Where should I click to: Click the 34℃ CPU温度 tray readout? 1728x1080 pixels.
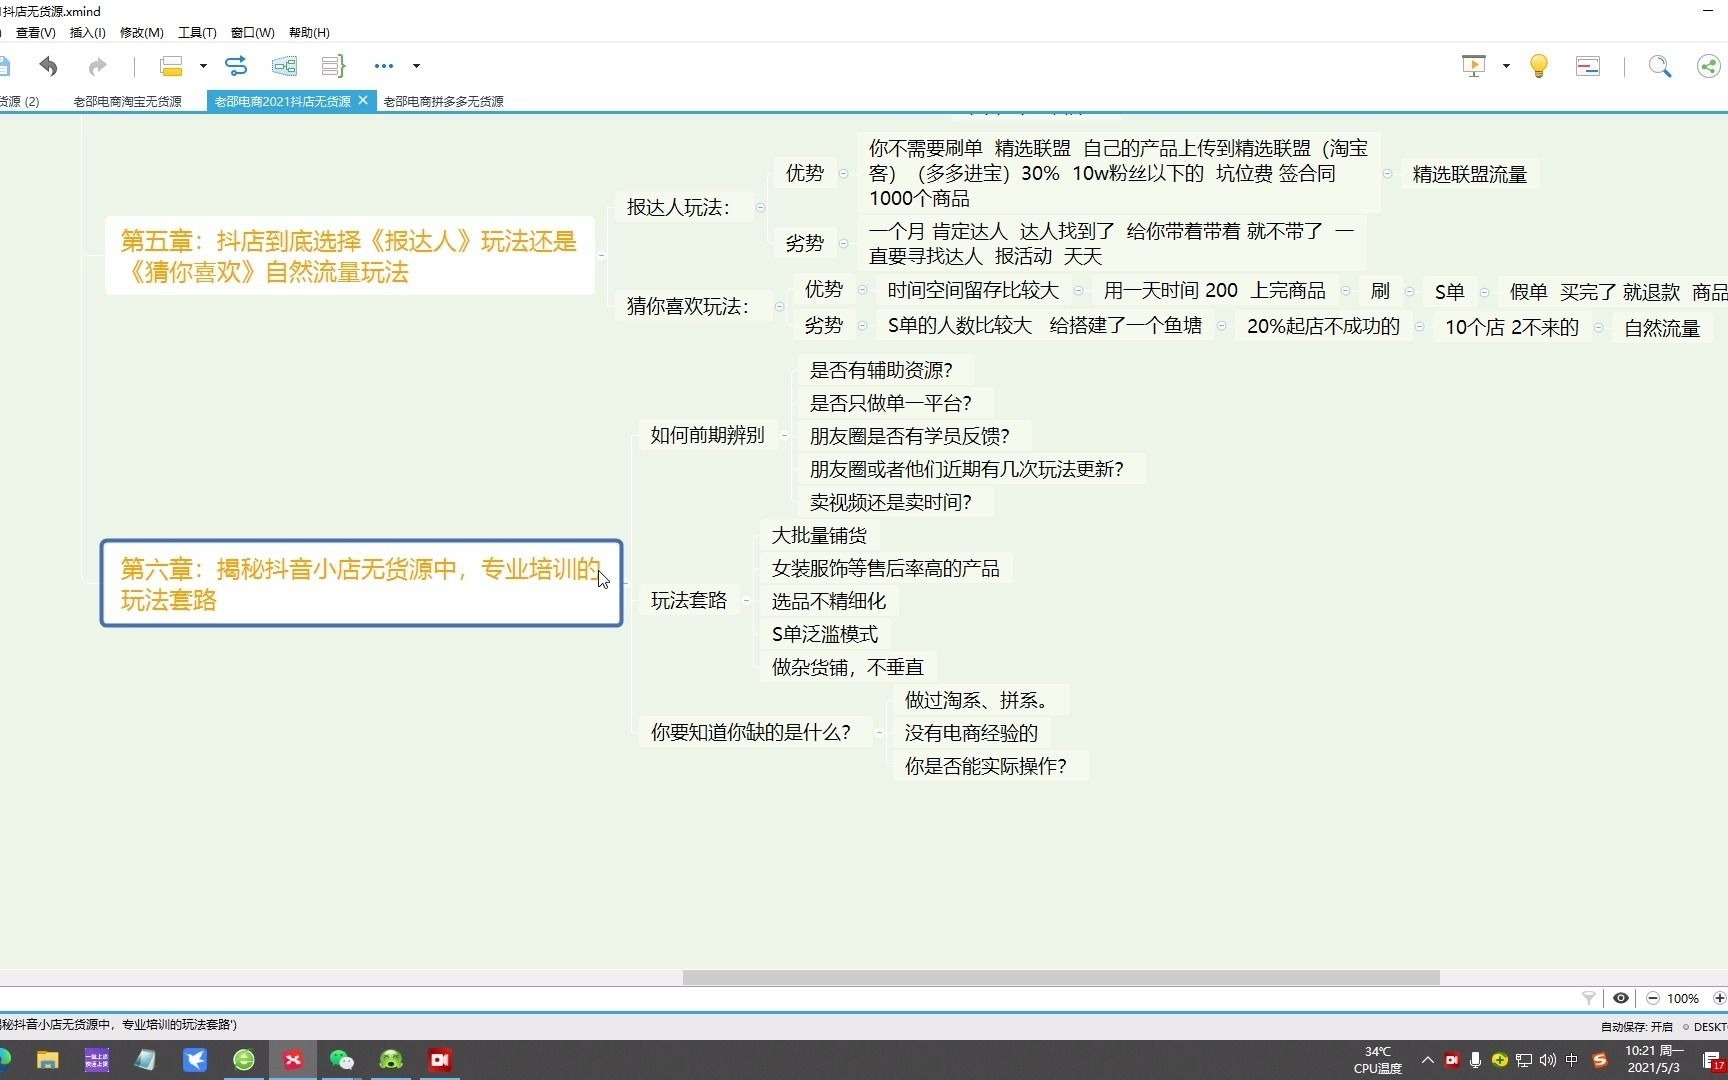pos(1378,1060)
